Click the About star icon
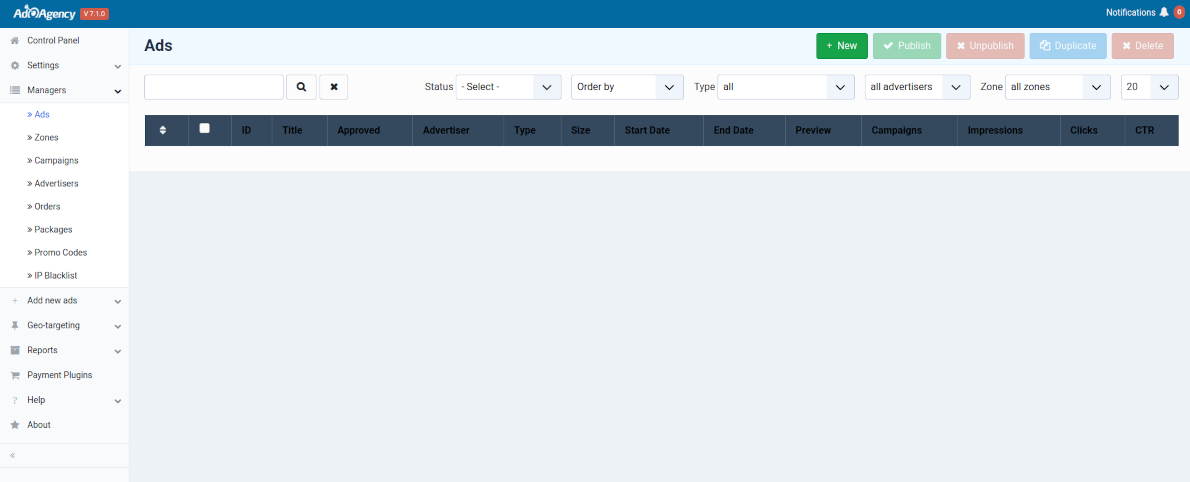This screenshot has width=1190, height=482. 14,425
